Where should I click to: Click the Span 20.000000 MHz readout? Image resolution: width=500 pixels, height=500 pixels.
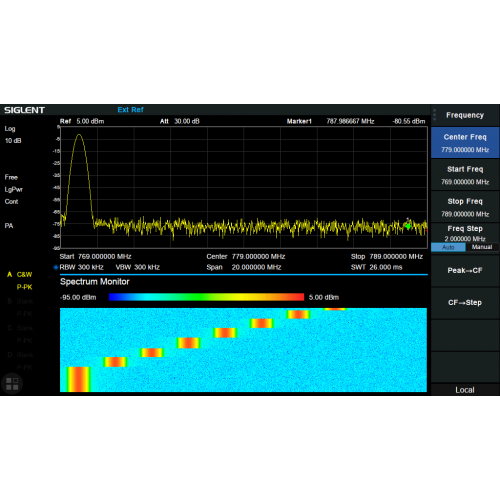pyautogui.click(x=244, y=267)
